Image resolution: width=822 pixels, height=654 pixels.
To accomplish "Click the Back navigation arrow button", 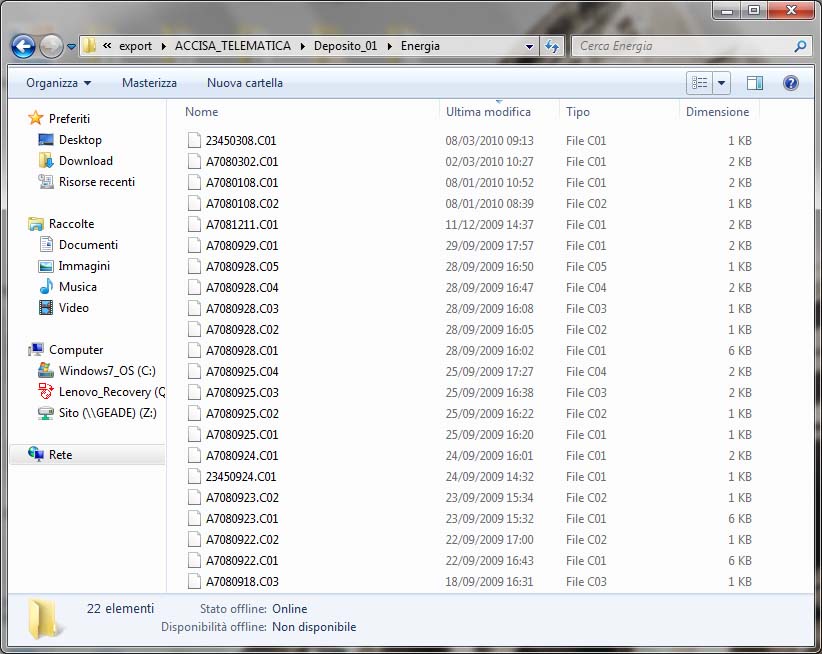I will coord(23,46).
